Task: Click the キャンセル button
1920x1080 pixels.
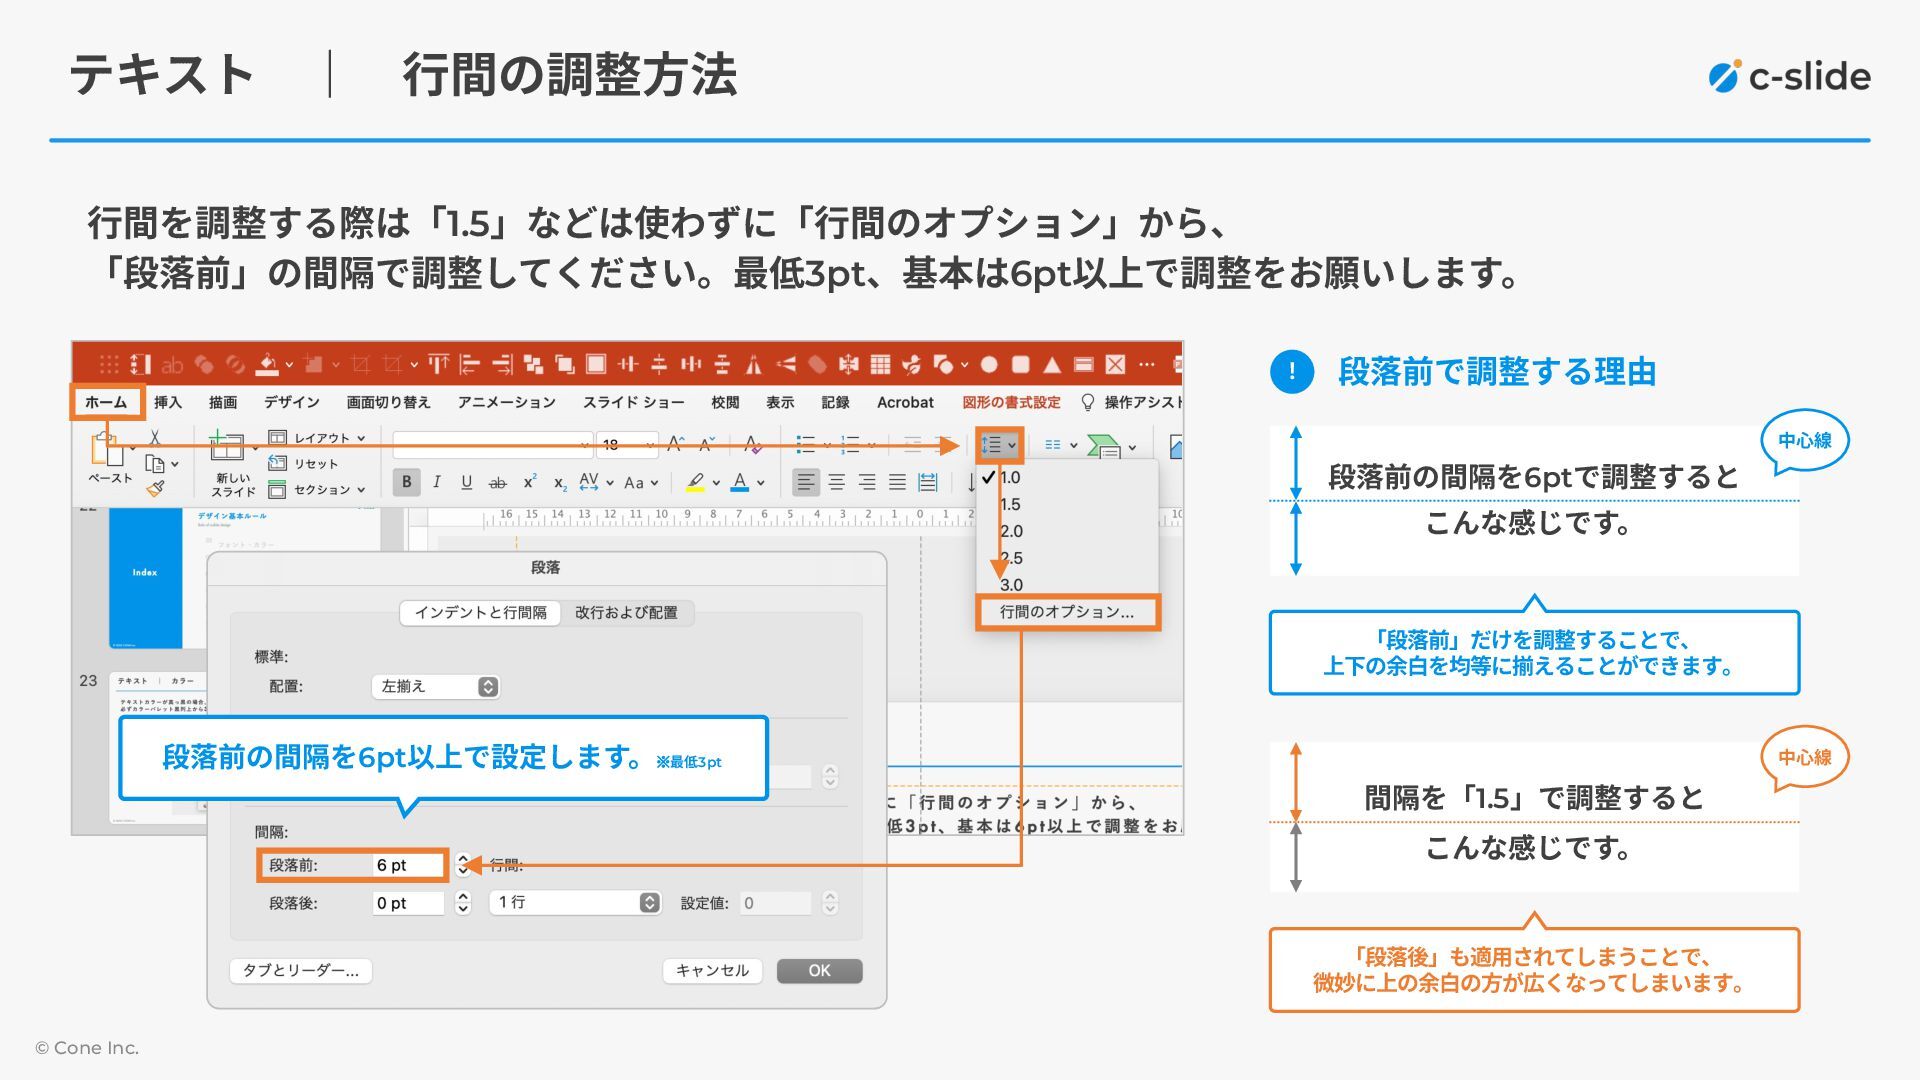Action: coord(712,971)
